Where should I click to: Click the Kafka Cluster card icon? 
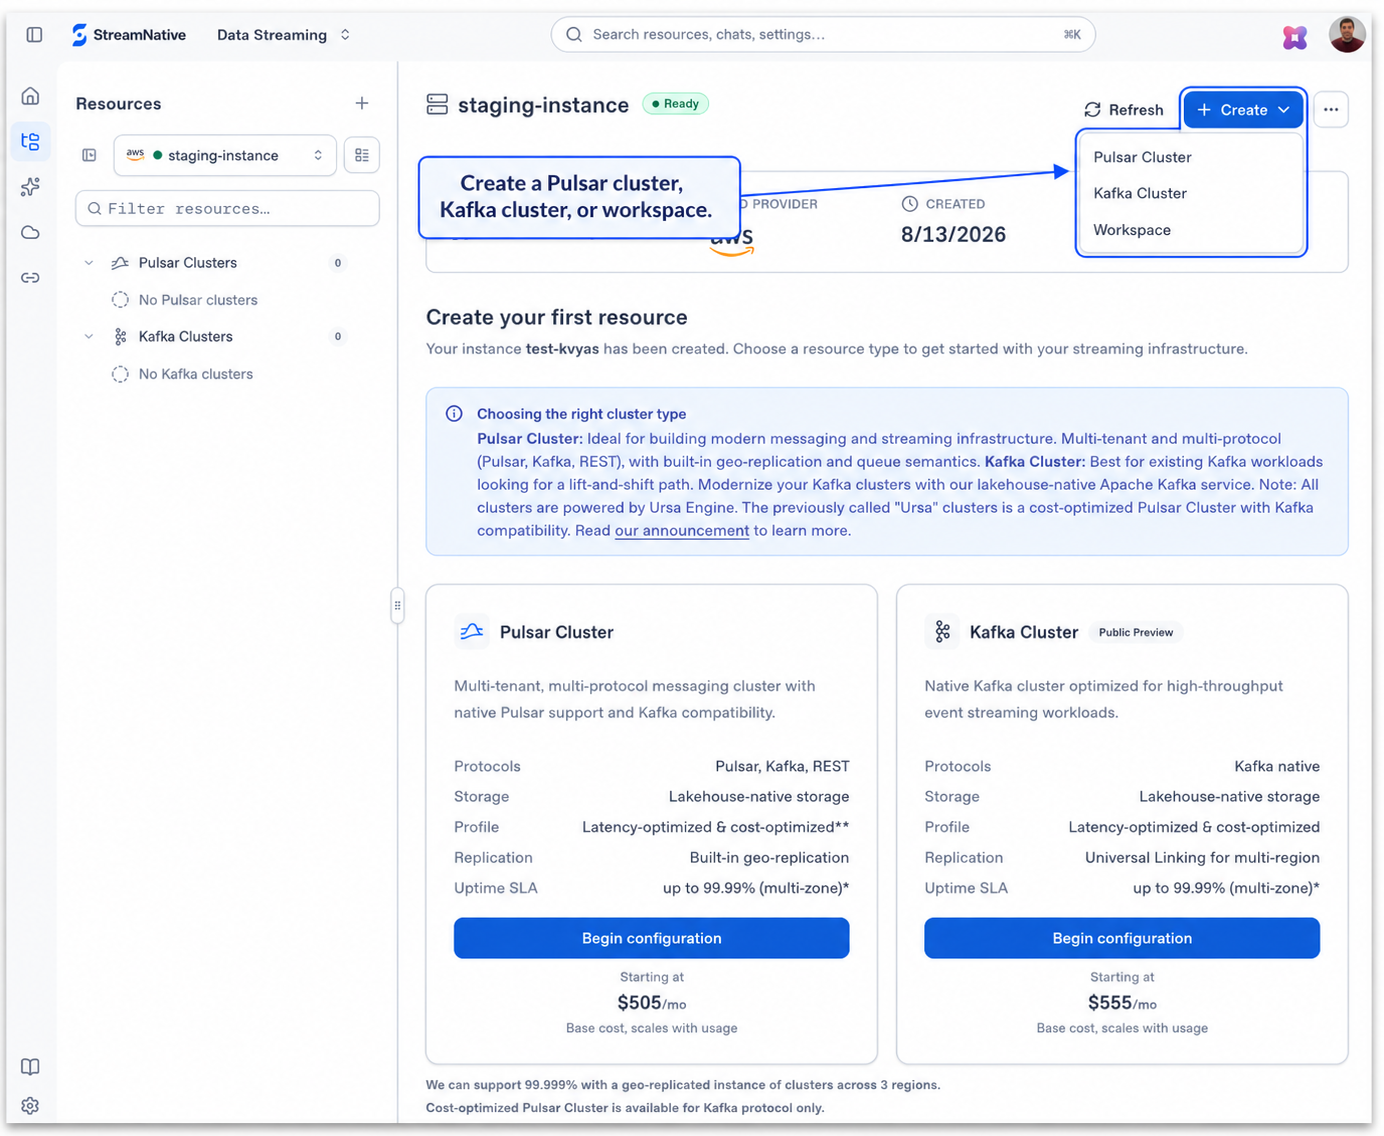(x=942, y=632)
